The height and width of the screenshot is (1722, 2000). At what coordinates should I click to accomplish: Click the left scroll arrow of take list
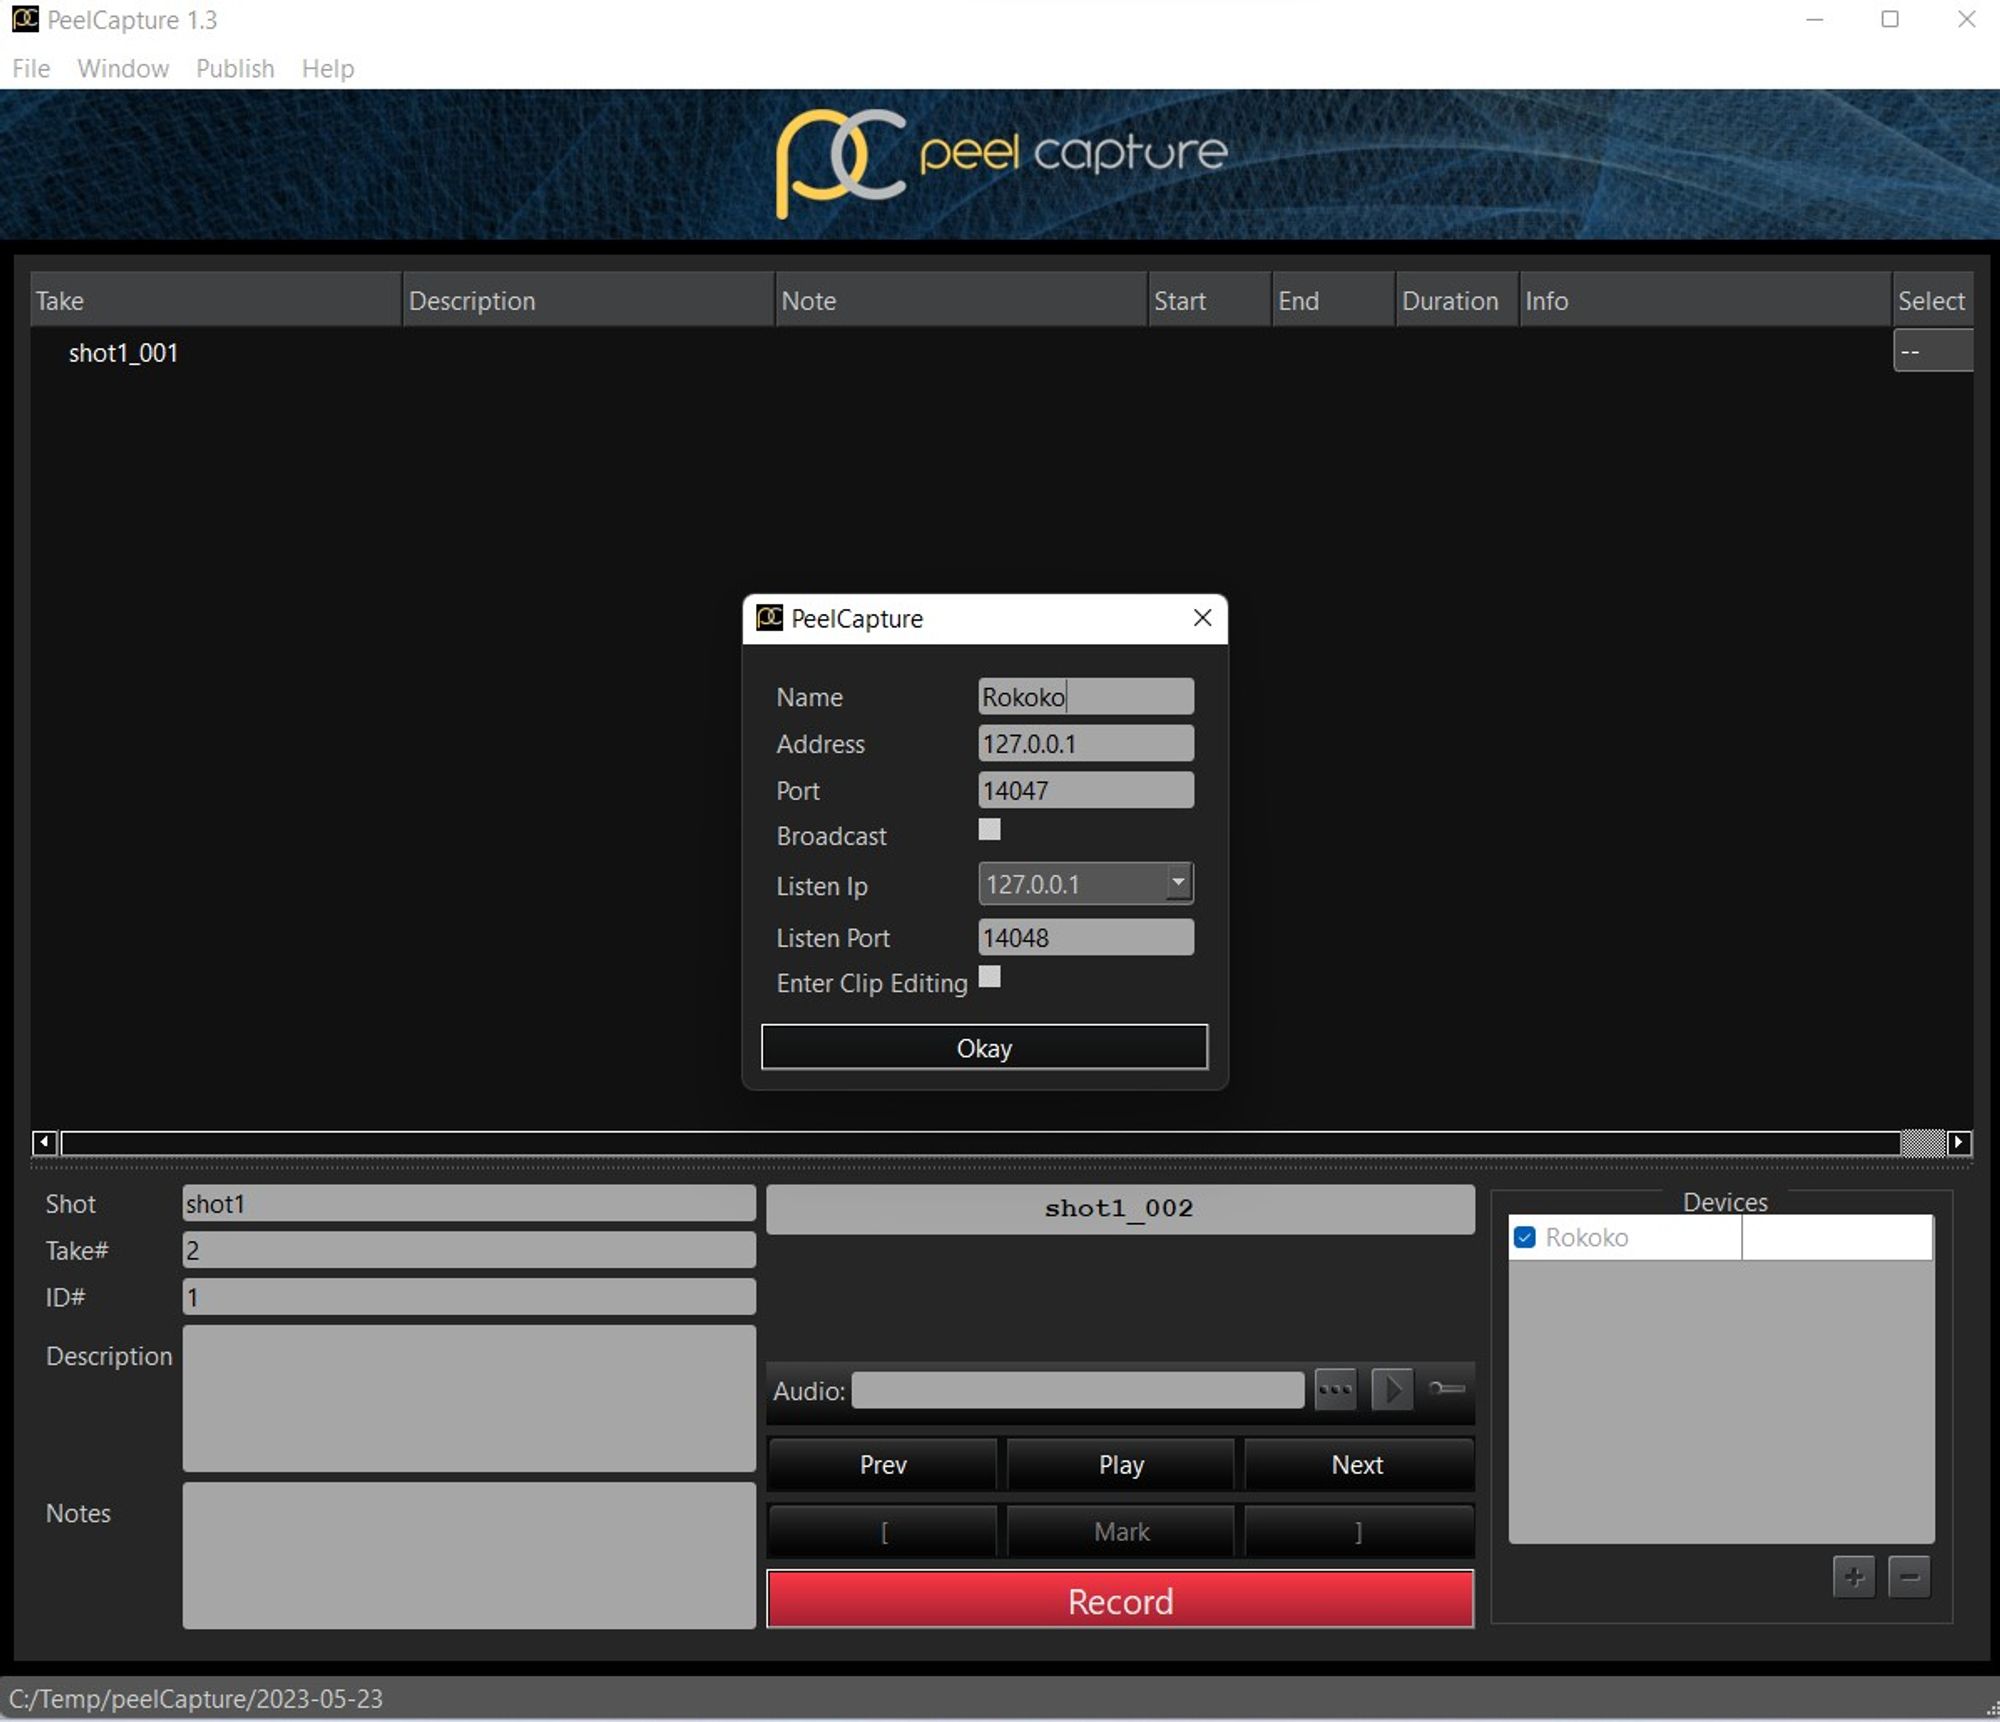click(44, 1142)
